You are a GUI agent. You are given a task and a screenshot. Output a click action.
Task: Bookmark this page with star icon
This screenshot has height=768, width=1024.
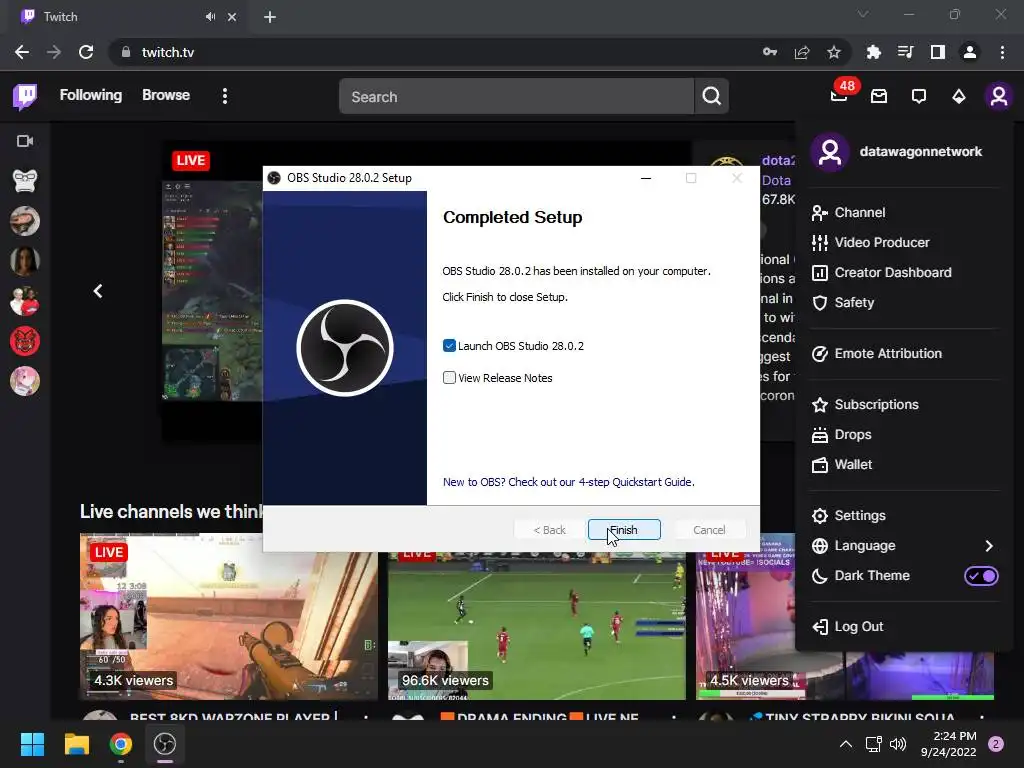pos(834,52)
